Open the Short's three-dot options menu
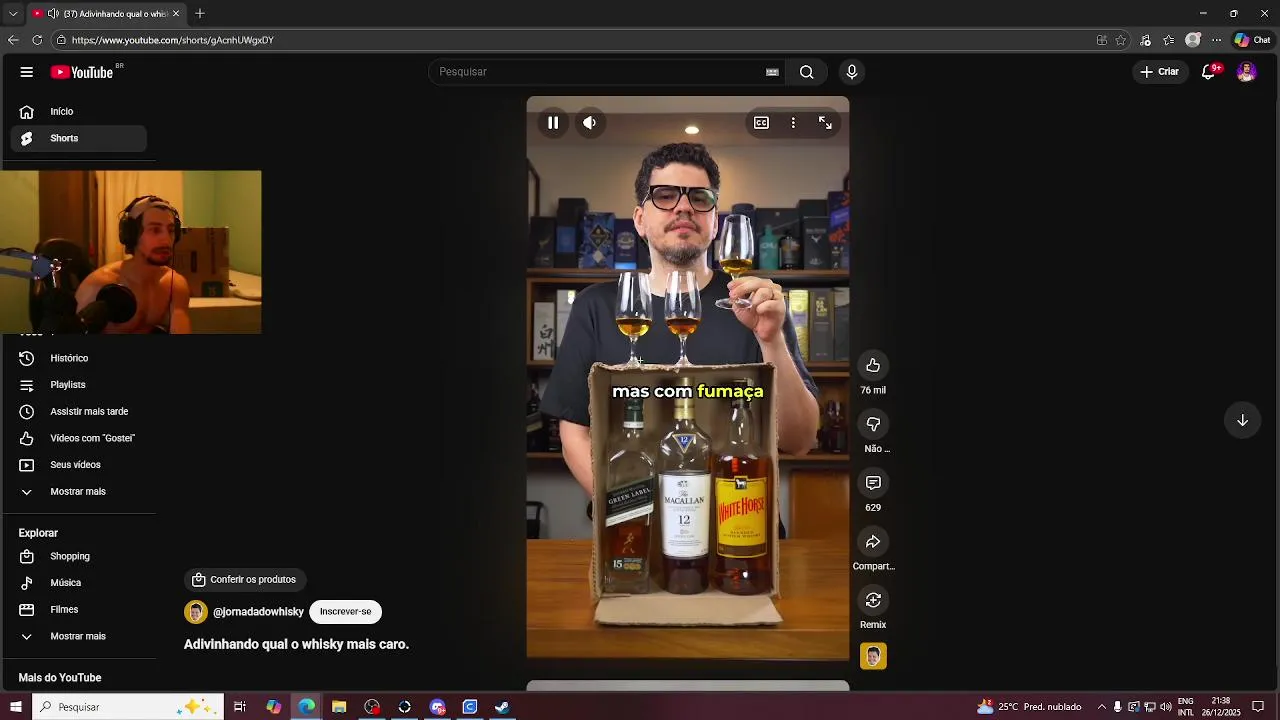 (793, 123)
